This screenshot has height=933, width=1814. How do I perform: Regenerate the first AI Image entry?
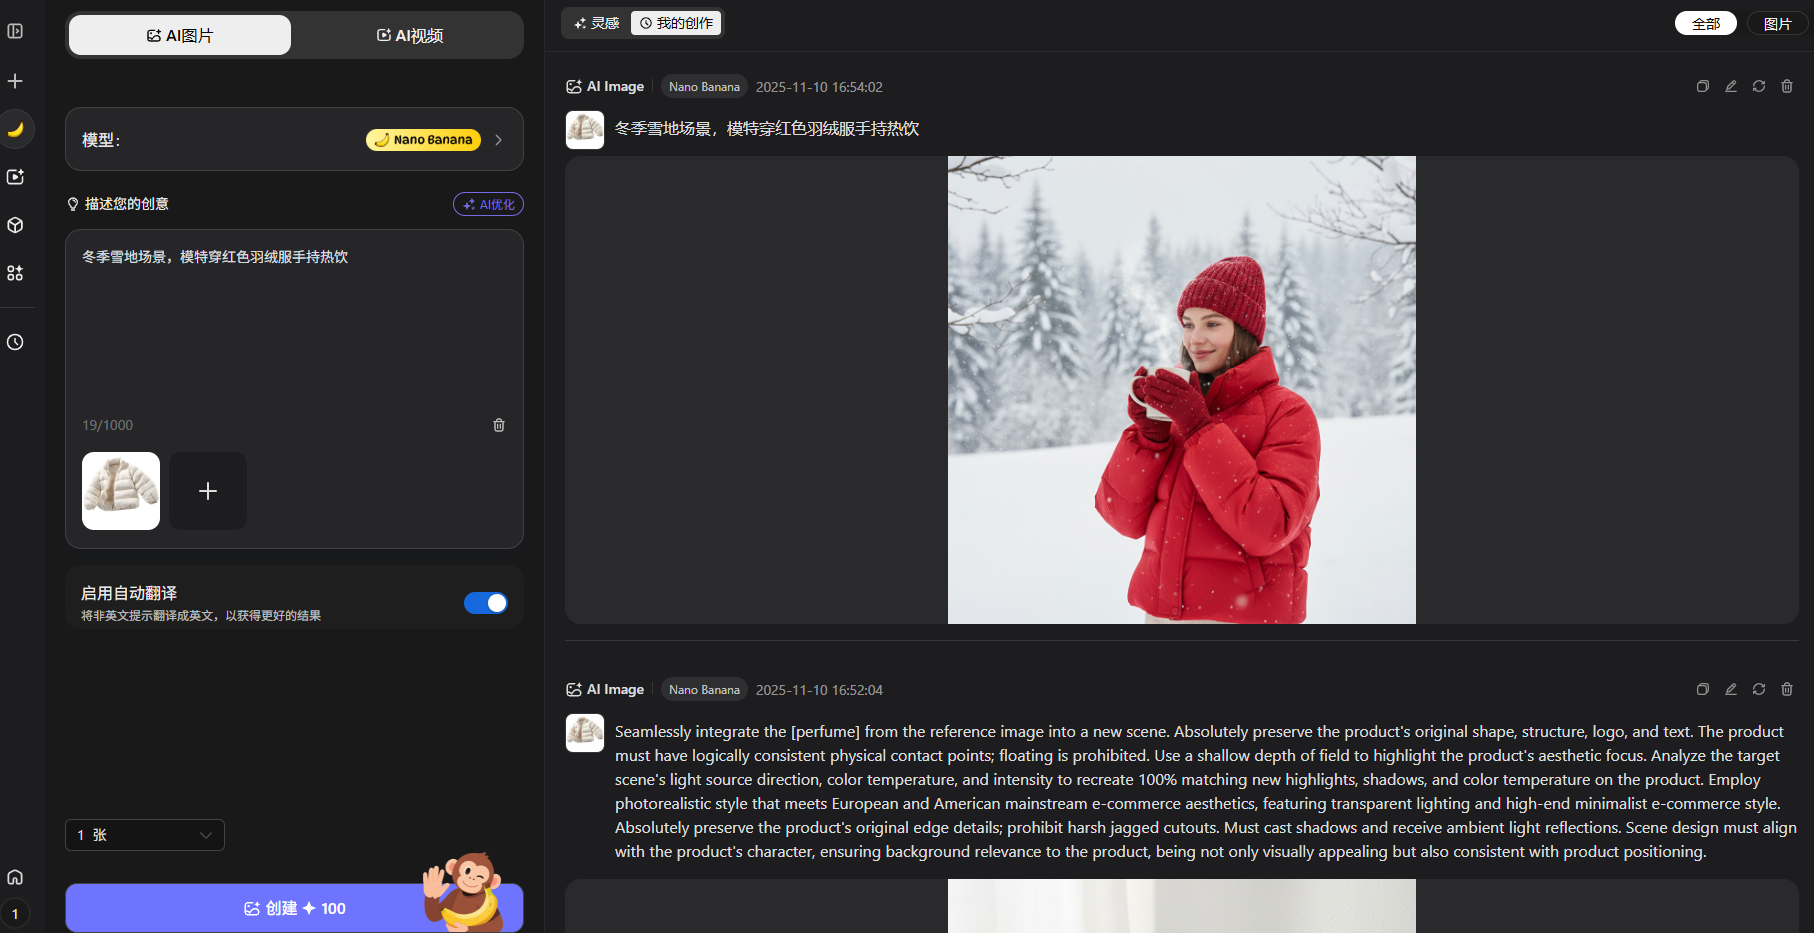tap(1758, 87)
